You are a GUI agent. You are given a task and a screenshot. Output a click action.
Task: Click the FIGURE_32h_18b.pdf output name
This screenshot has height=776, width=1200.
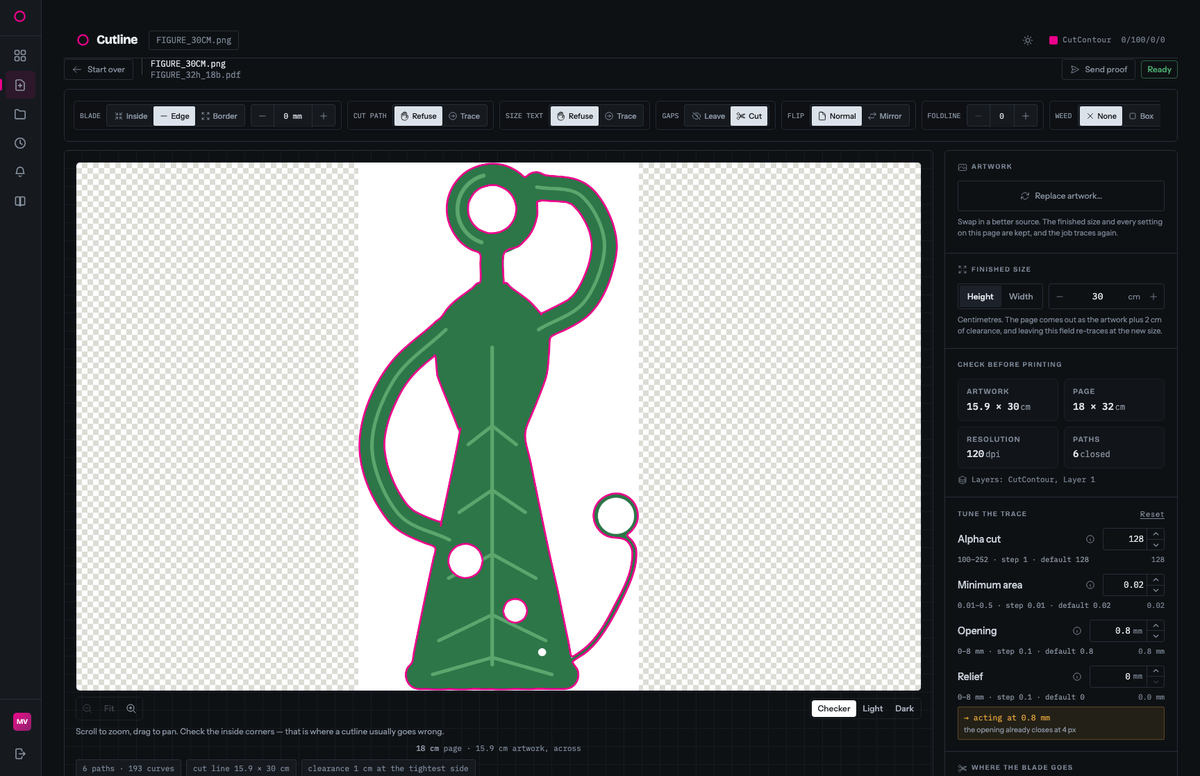[x=196, y=75]
